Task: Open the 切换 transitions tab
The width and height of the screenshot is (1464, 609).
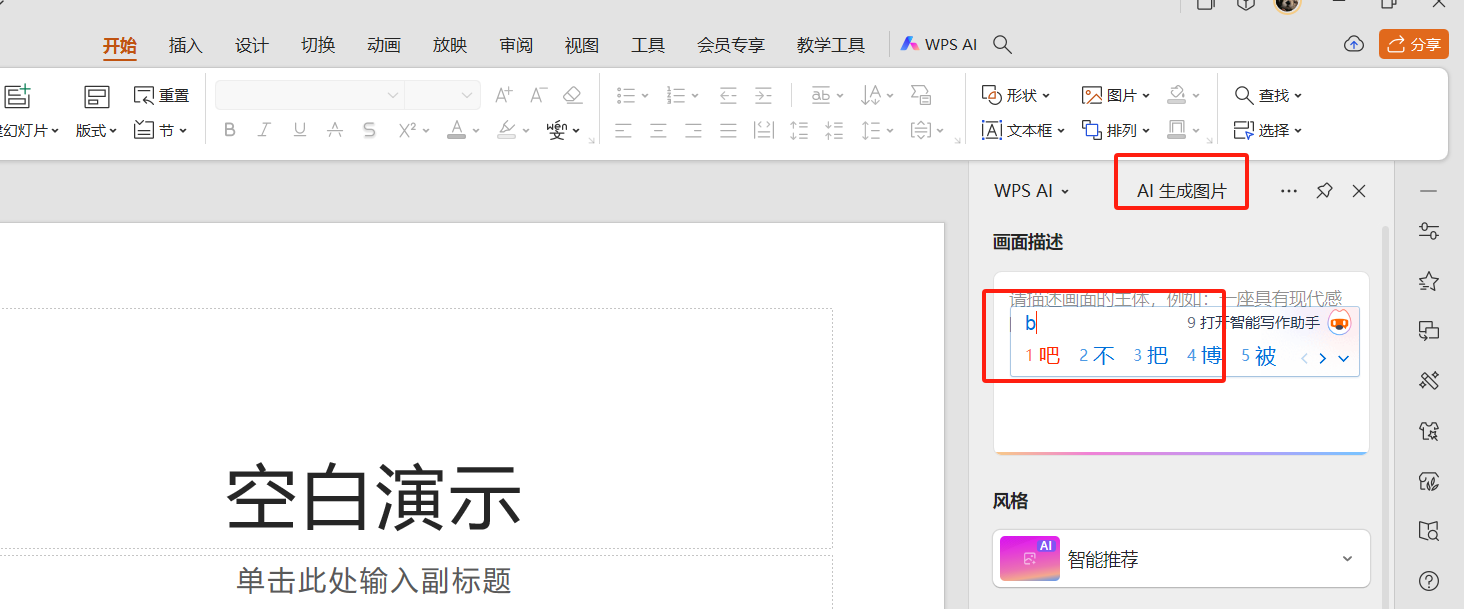Action: 318,45
